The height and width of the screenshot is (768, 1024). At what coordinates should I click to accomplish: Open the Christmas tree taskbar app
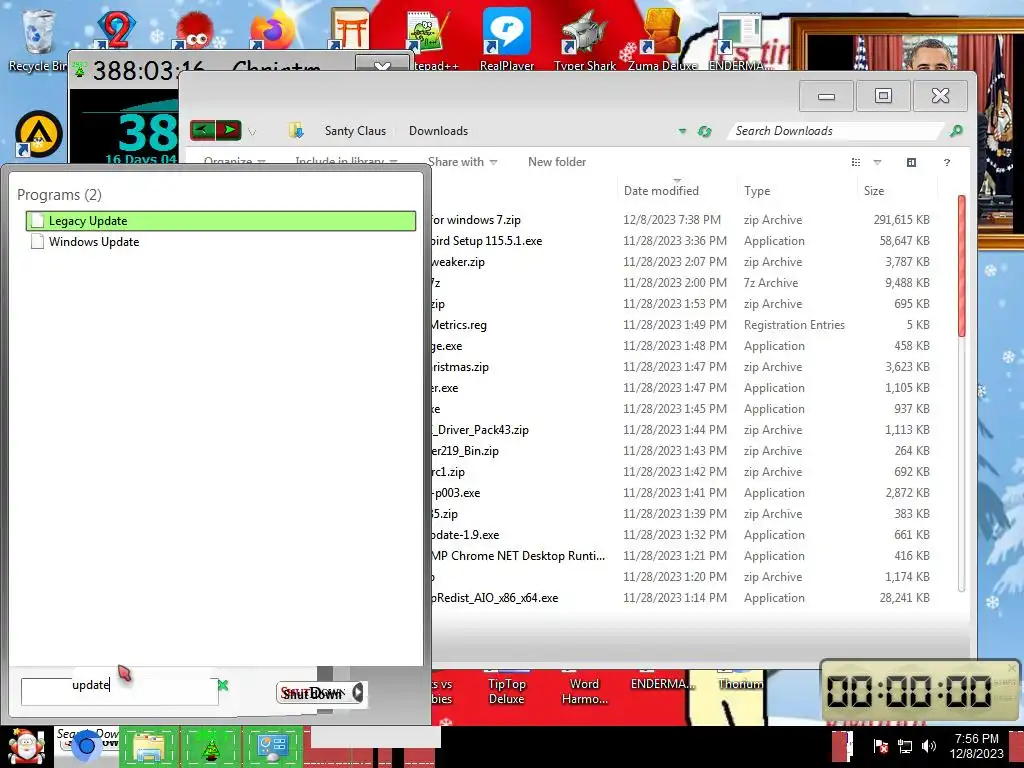[211, 747]
